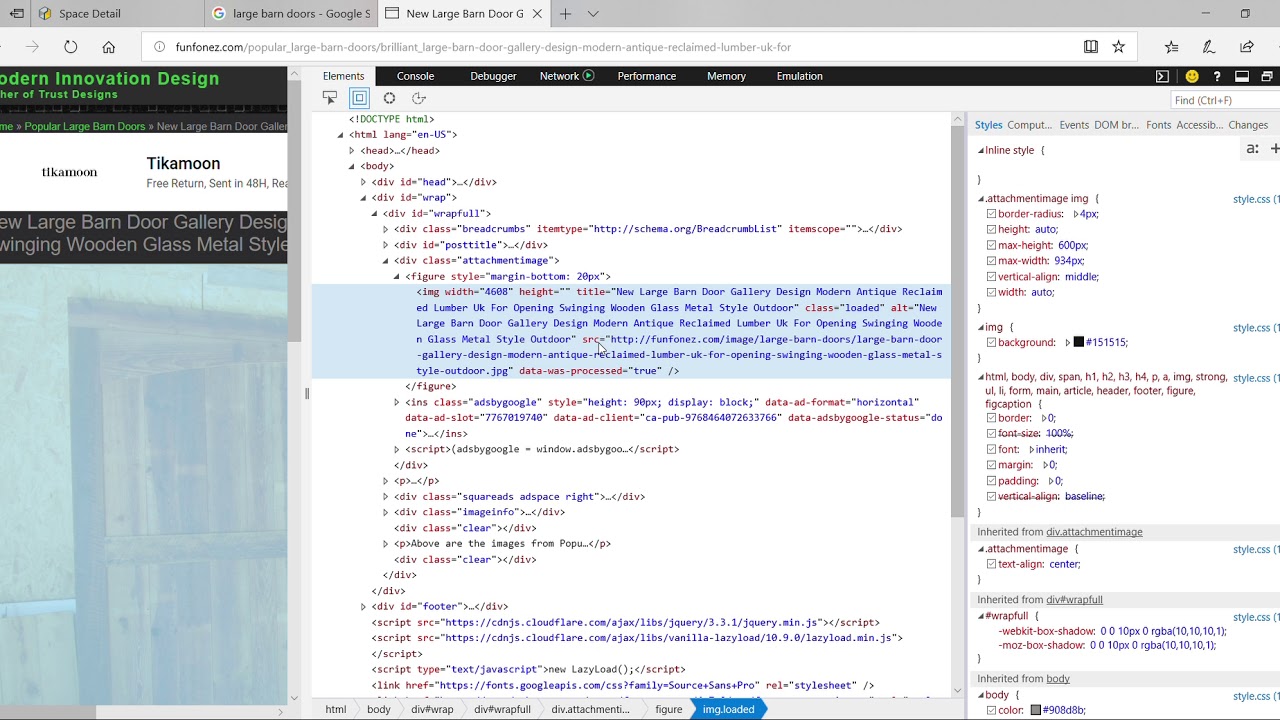Open the Debugger tab
The height and width of the screenshot is (720, 1280).
click(x=493, y=76)
